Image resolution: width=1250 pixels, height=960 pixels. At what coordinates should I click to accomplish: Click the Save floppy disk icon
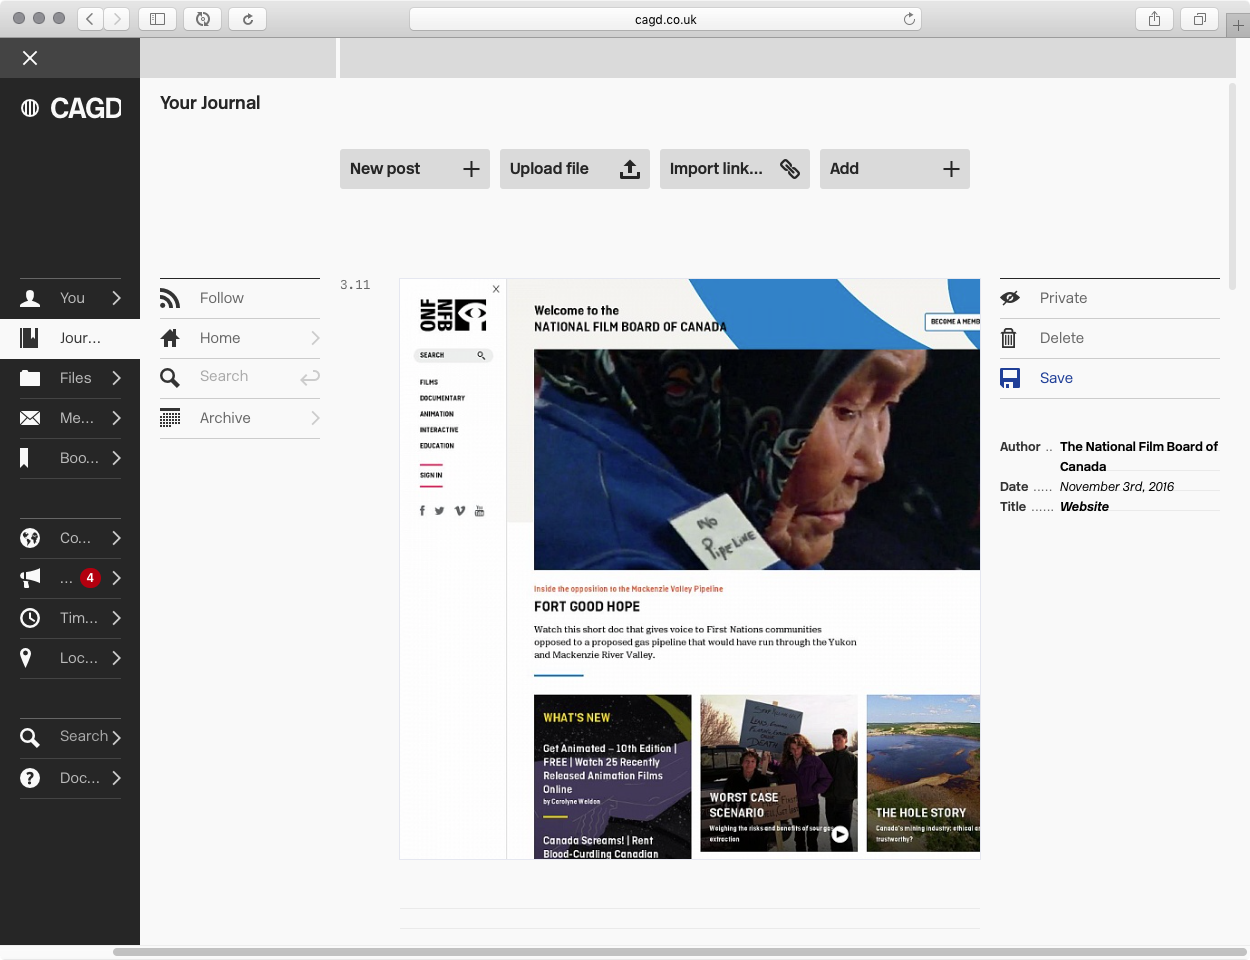coord(1010,378)
